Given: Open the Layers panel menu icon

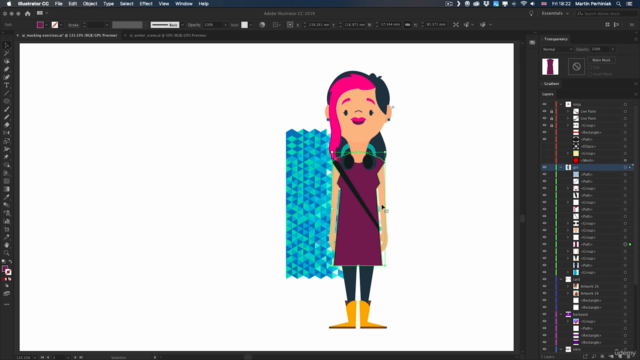Looking at the screenshot, I should 636,94.
